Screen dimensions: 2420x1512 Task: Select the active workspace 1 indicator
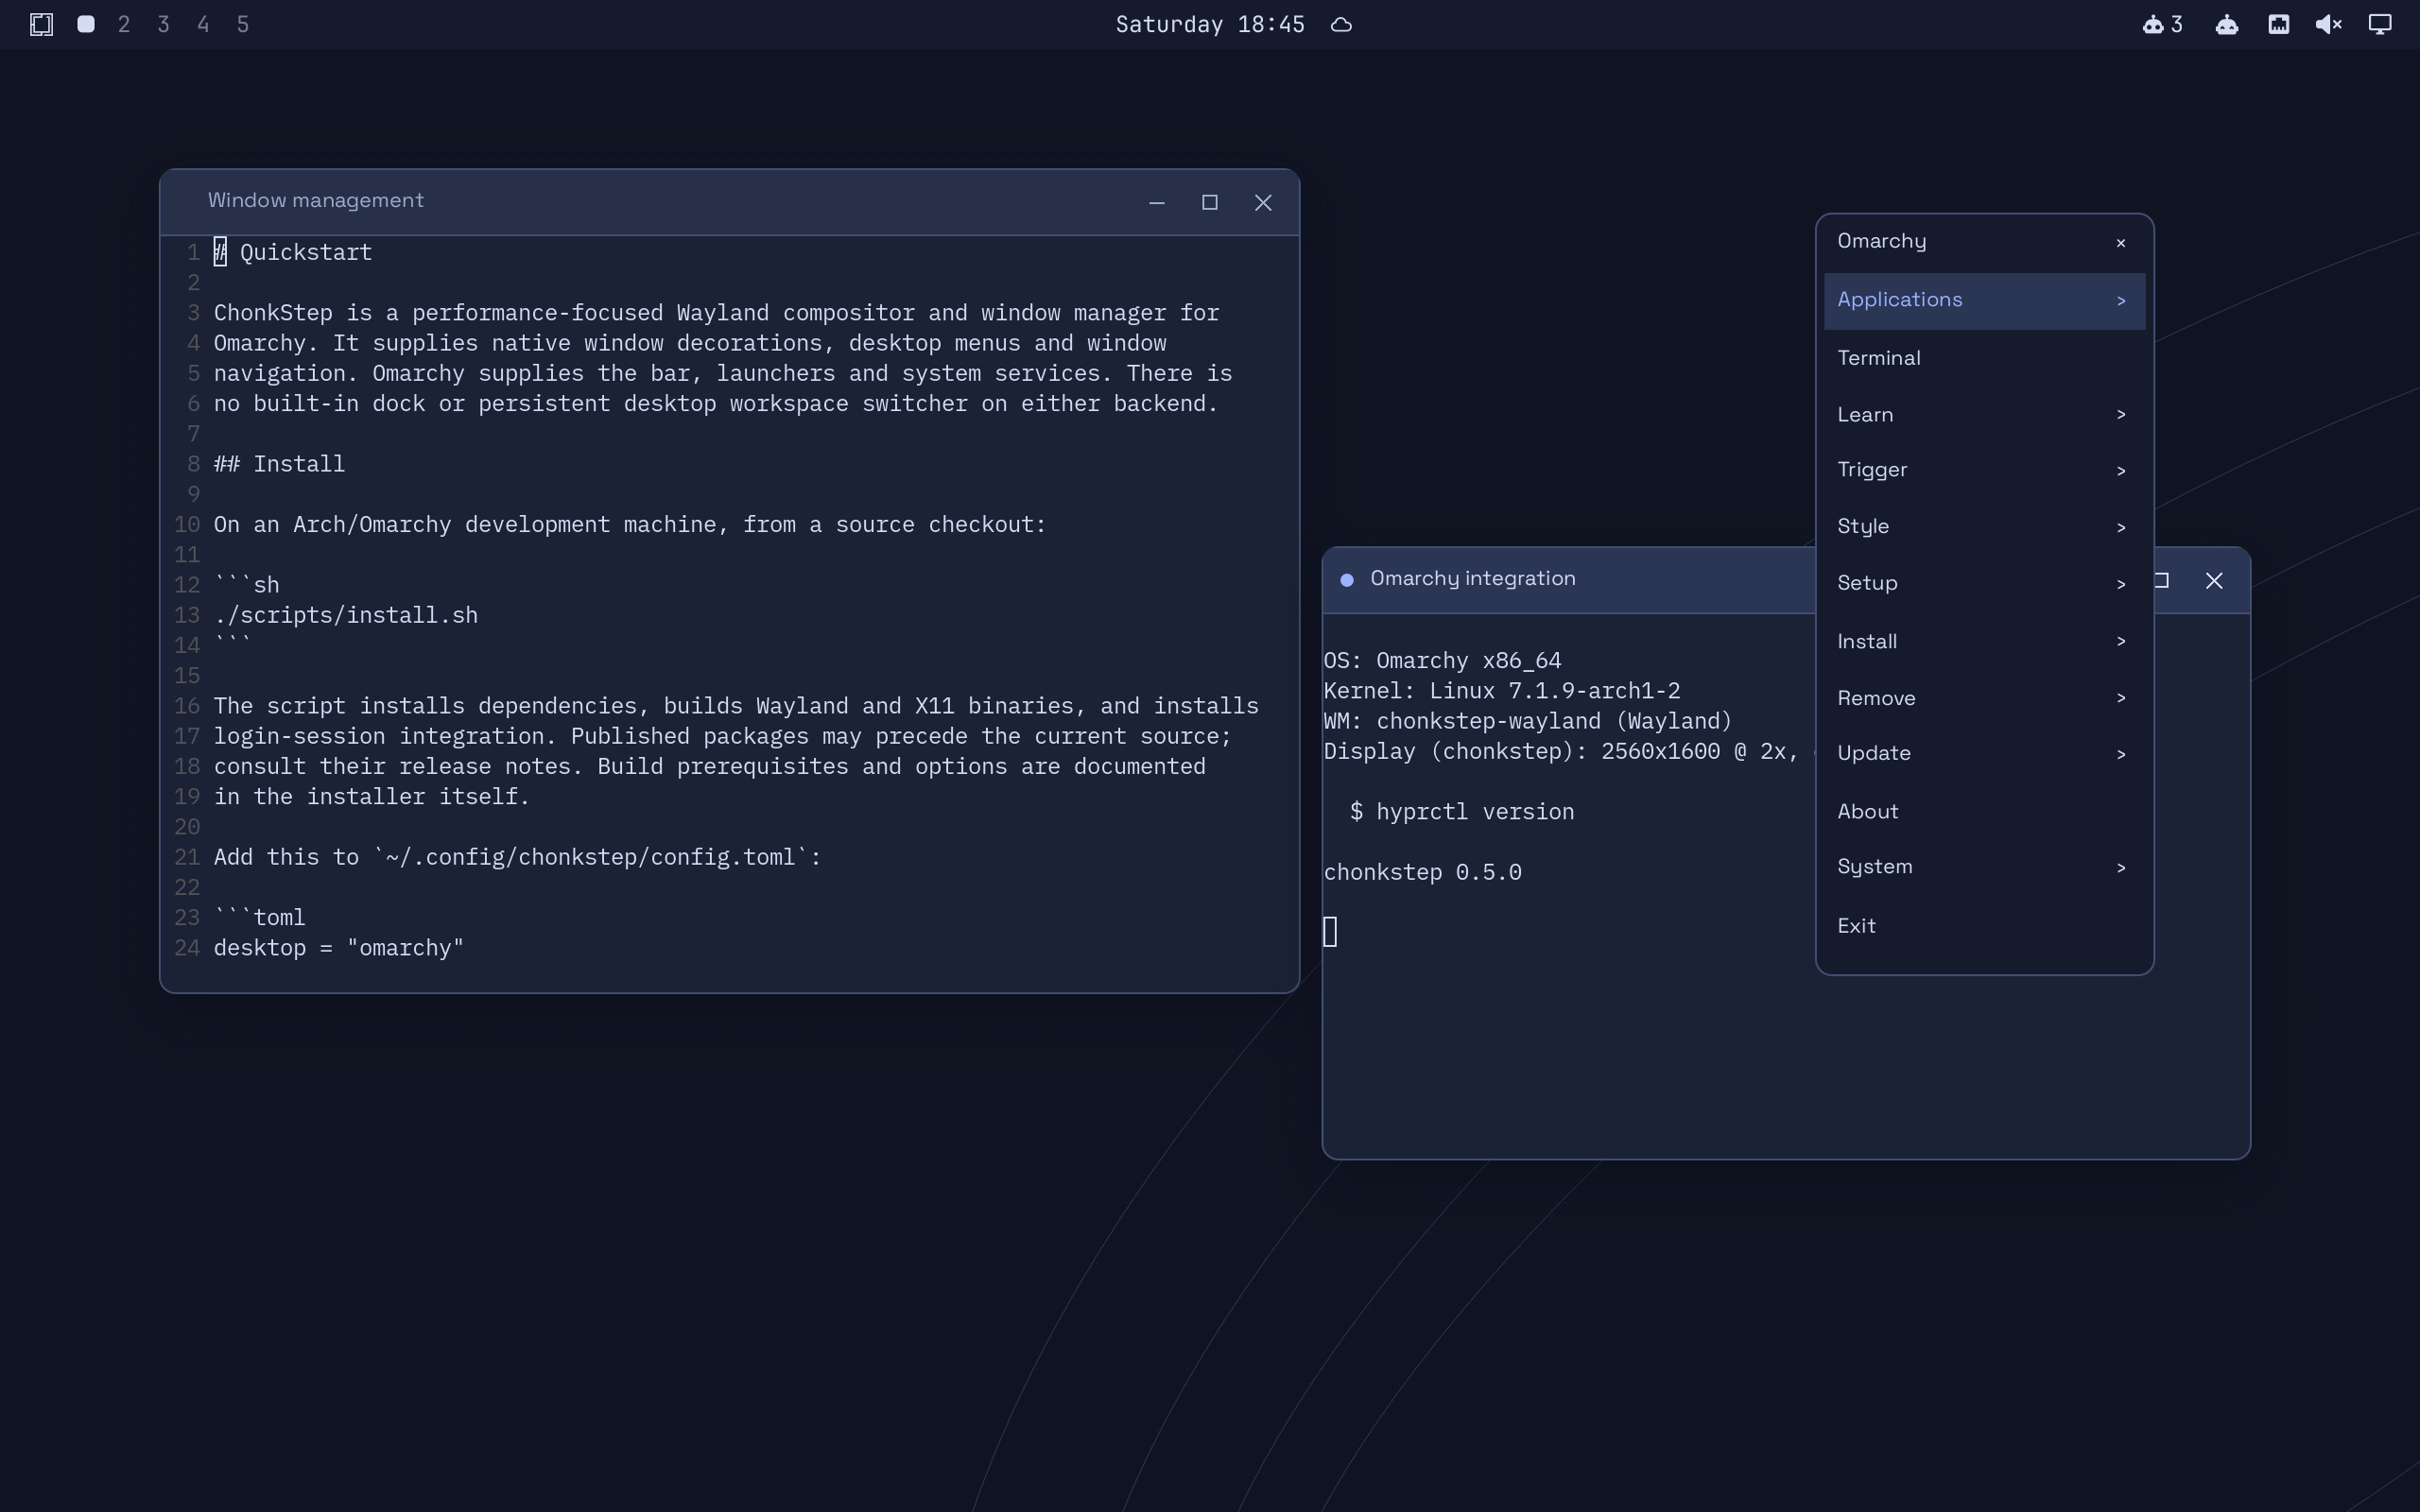point(86,24)
